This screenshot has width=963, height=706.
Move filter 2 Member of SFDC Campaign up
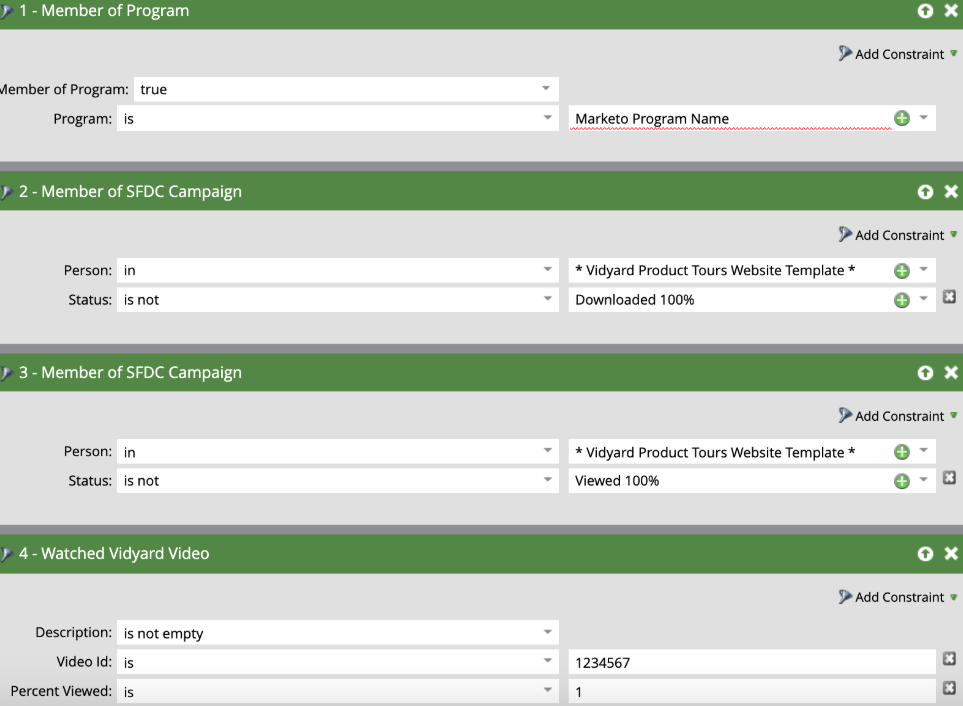[925, 192]
